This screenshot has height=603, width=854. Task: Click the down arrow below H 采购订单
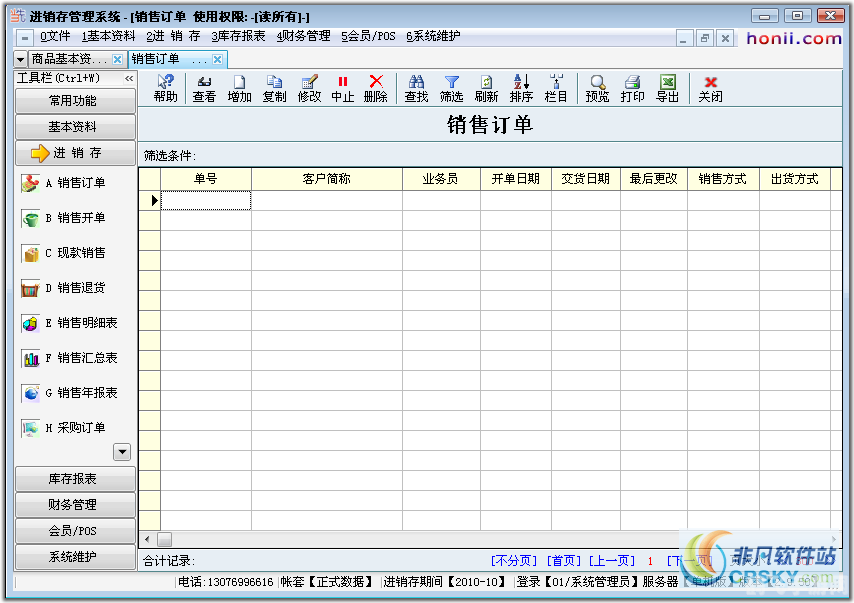(122, 452)
